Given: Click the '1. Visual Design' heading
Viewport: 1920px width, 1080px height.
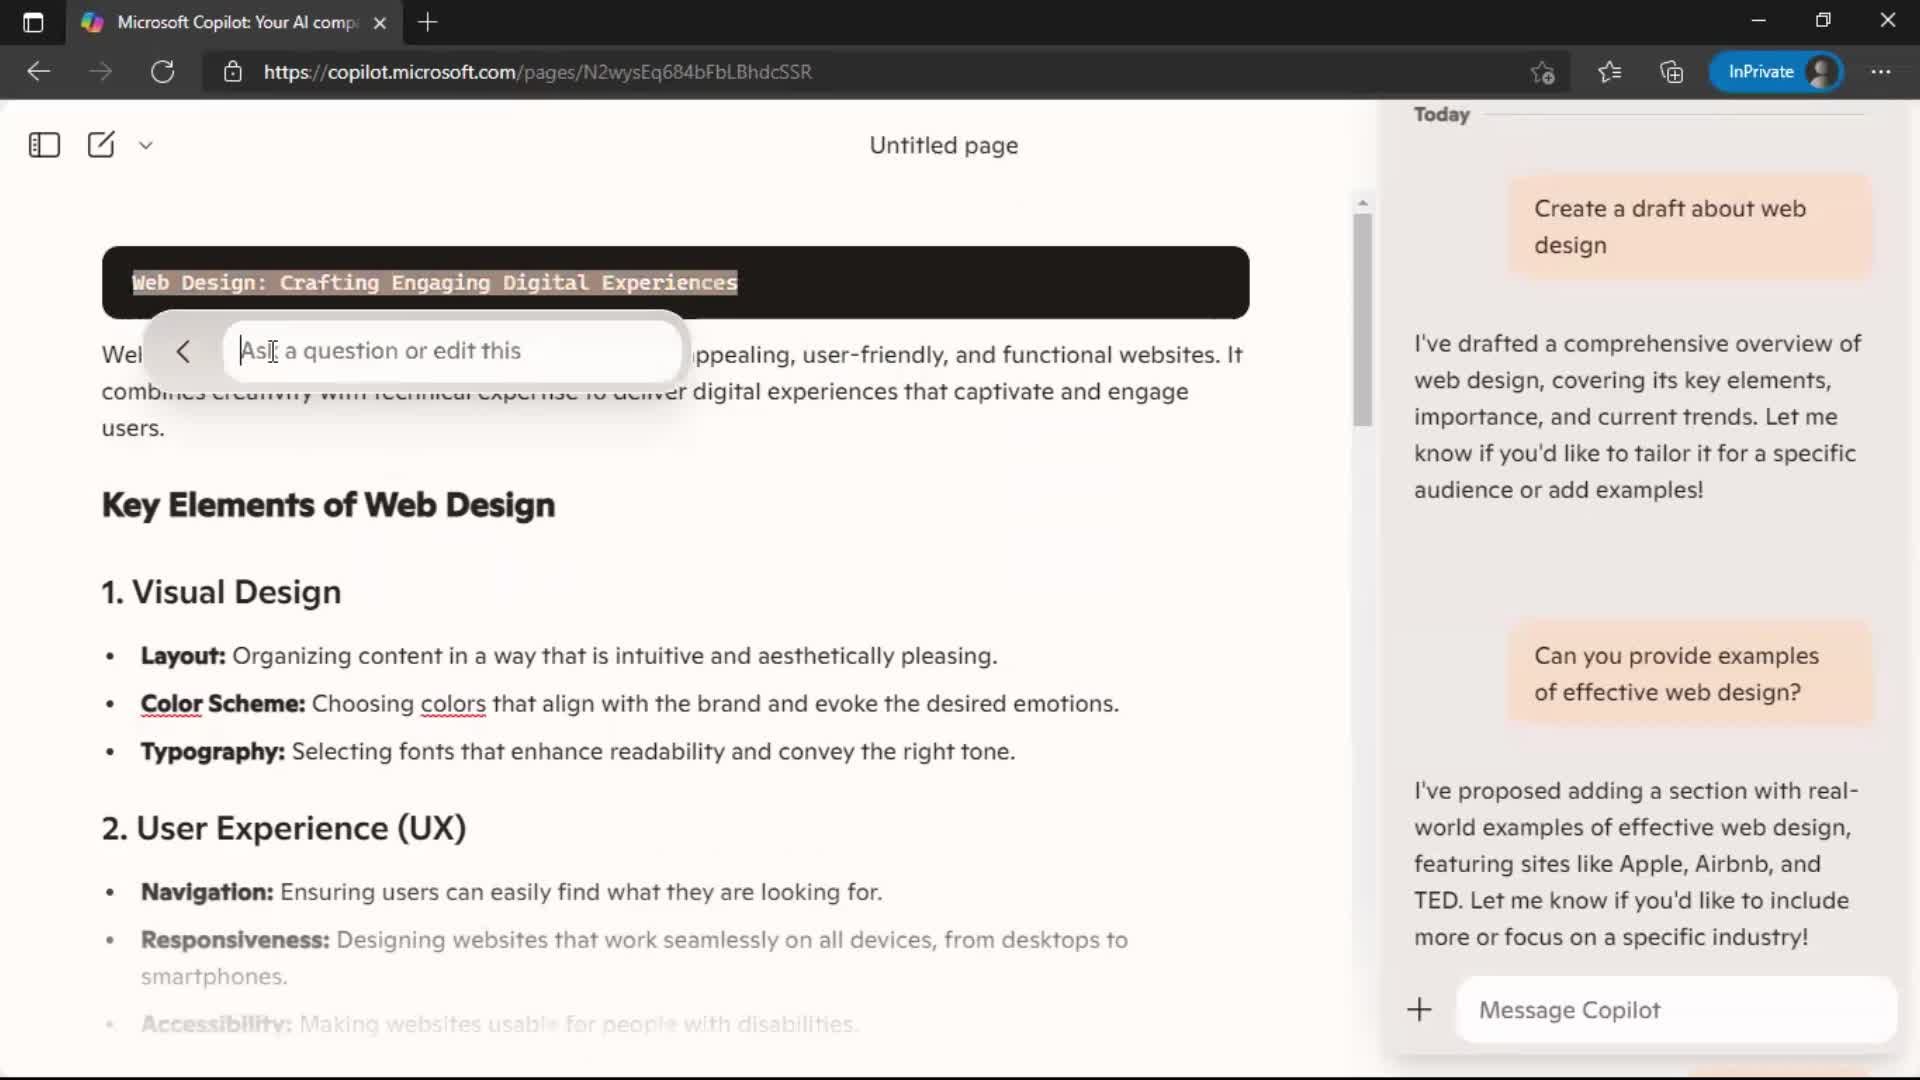Looking at the screenshot, I should [221, 592].
